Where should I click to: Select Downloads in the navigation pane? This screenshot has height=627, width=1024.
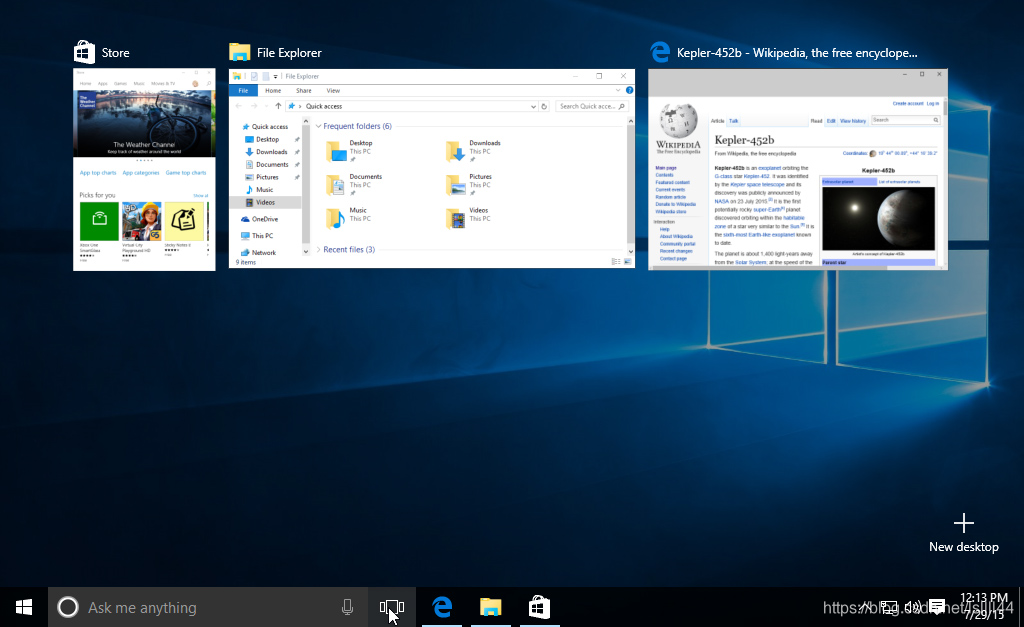point(266,152)
